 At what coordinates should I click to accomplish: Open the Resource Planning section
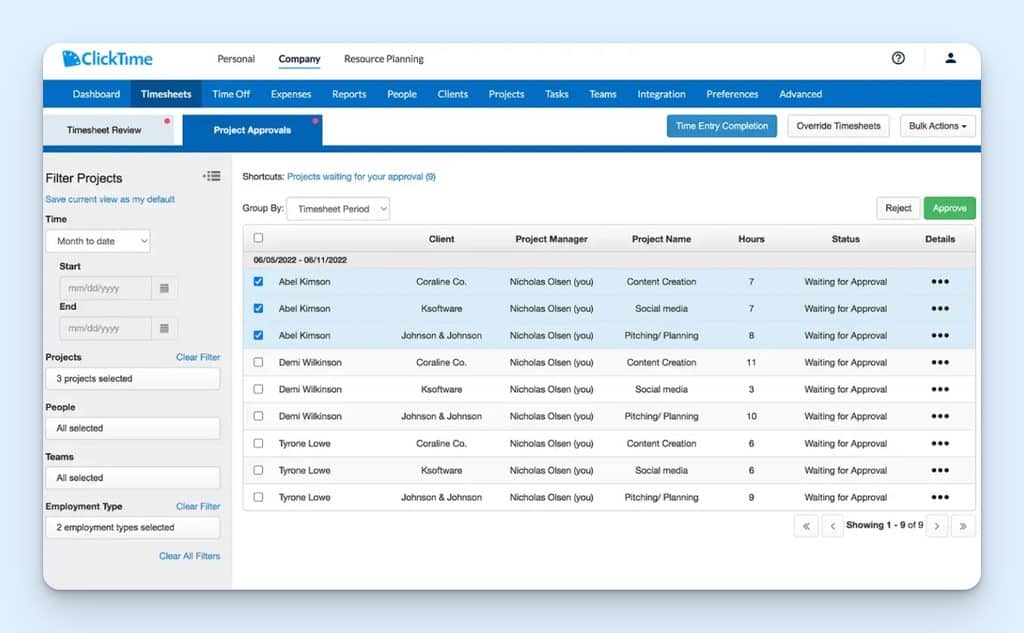(383, 59)
